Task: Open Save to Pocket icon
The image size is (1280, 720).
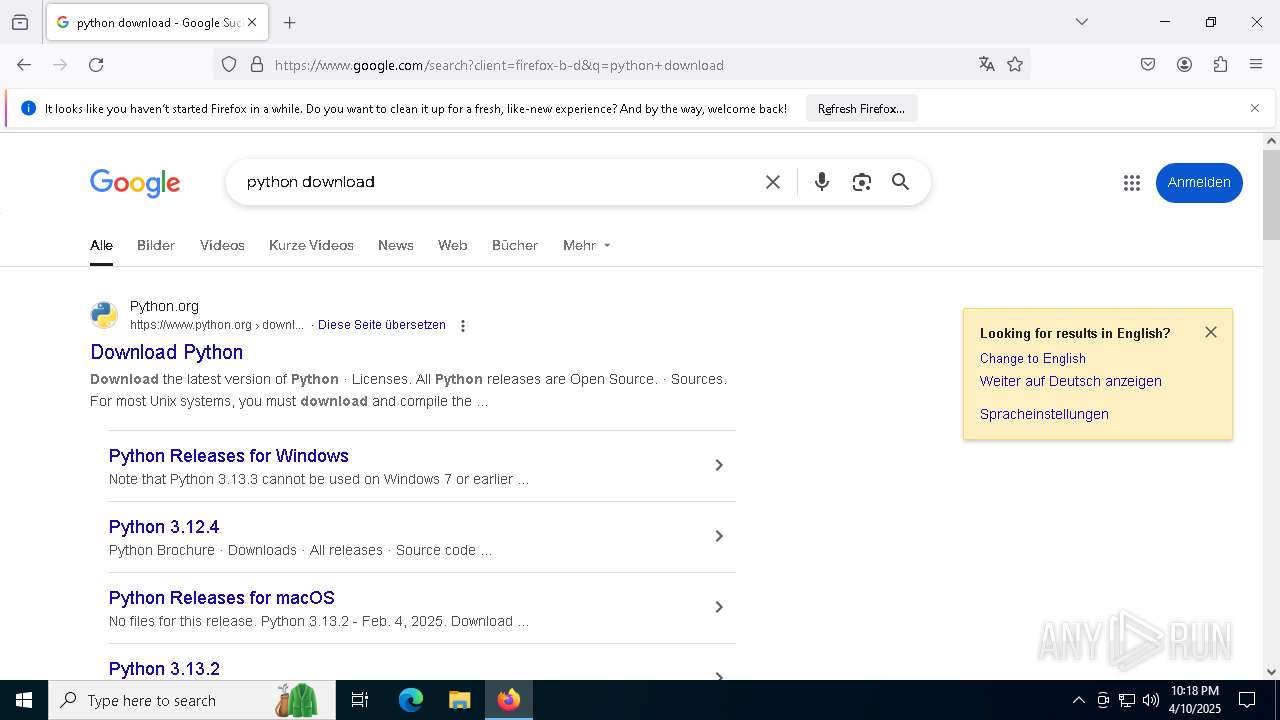Action: coord(1148,65)
